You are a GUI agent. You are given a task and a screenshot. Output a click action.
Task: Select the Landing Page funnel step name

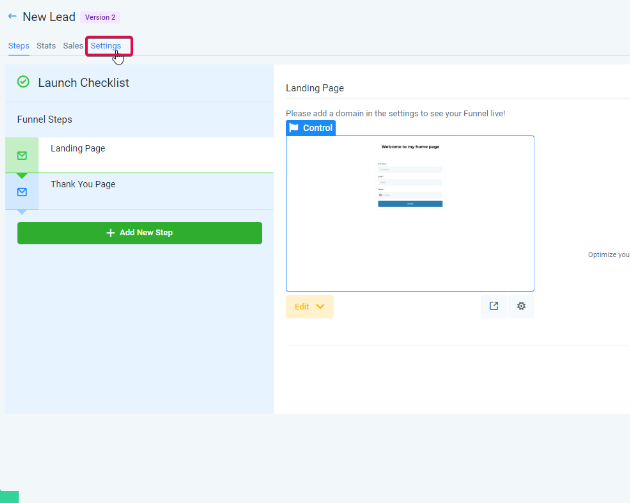coord(78,148)
